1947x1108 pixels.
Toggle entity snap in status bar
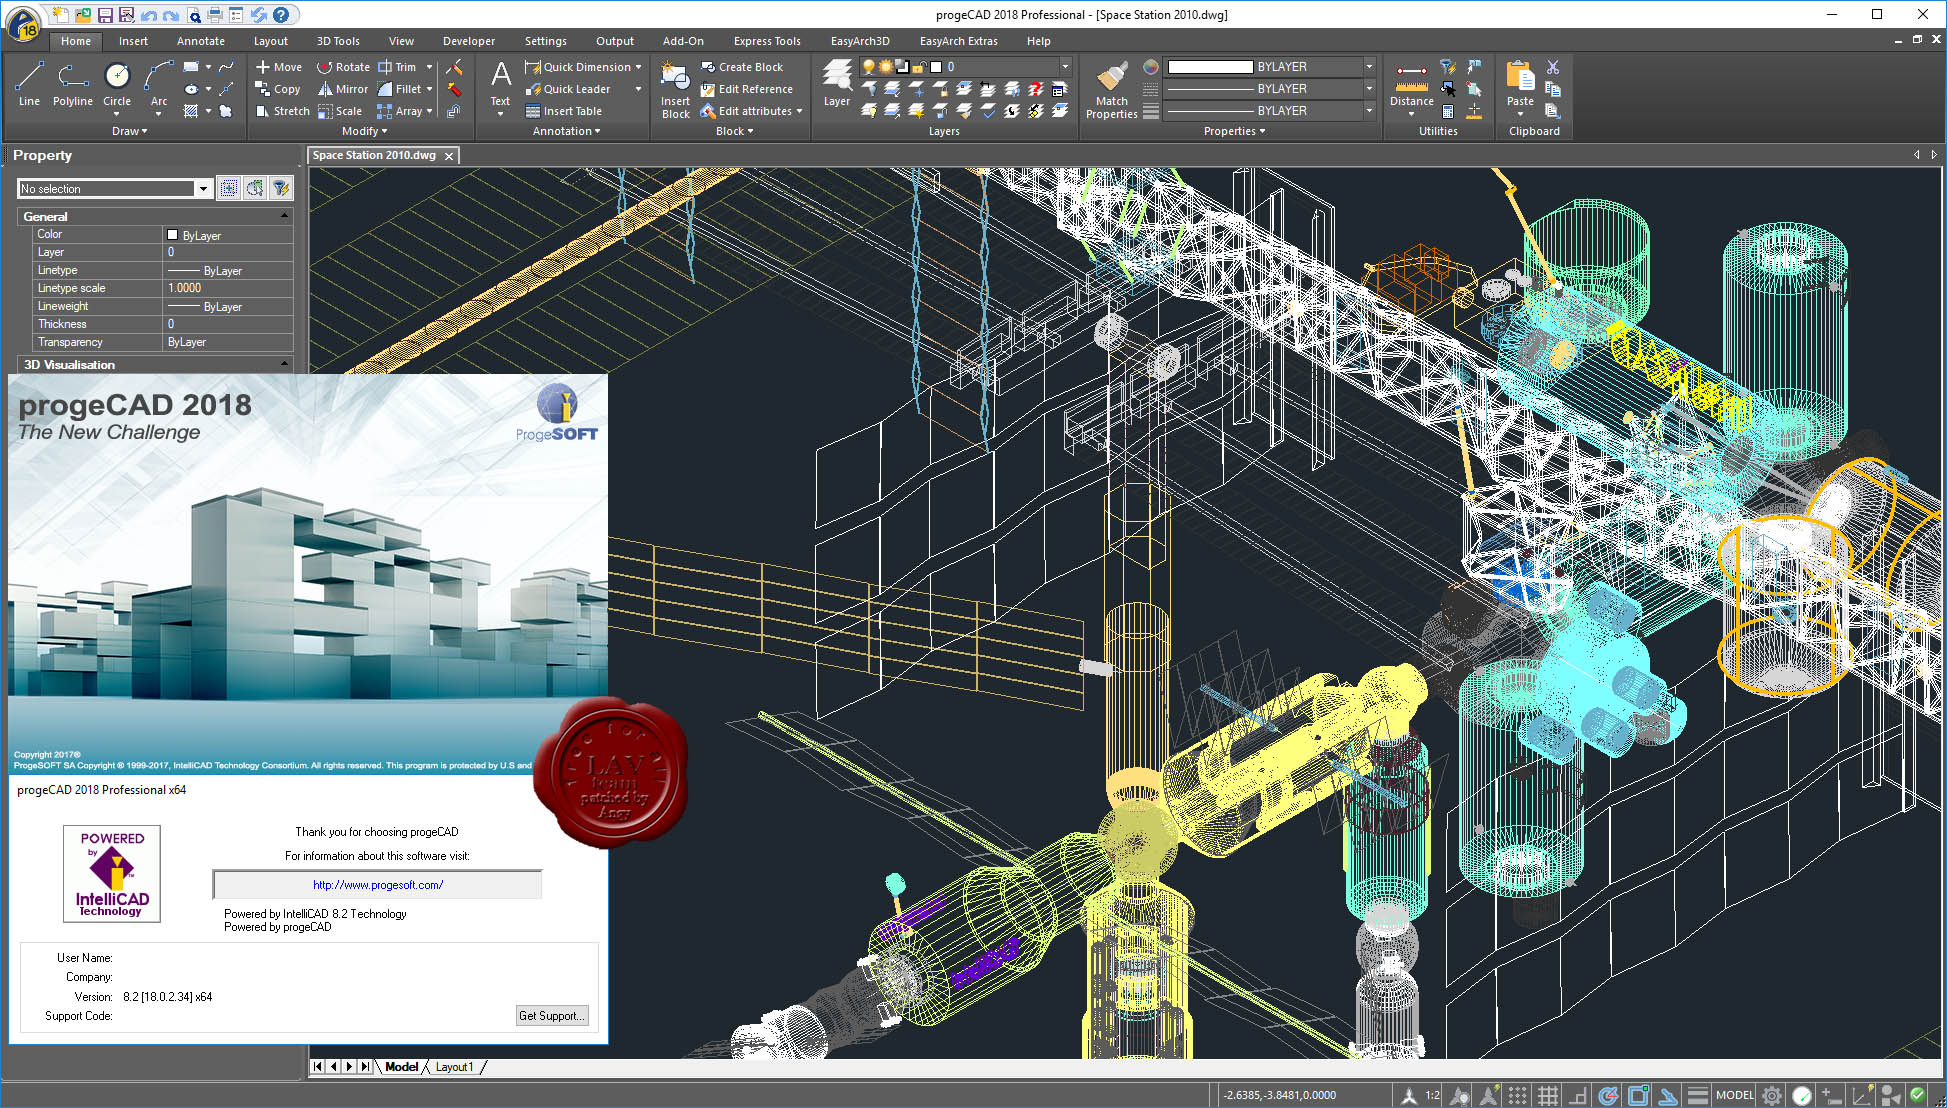tap(1638, 1095)
